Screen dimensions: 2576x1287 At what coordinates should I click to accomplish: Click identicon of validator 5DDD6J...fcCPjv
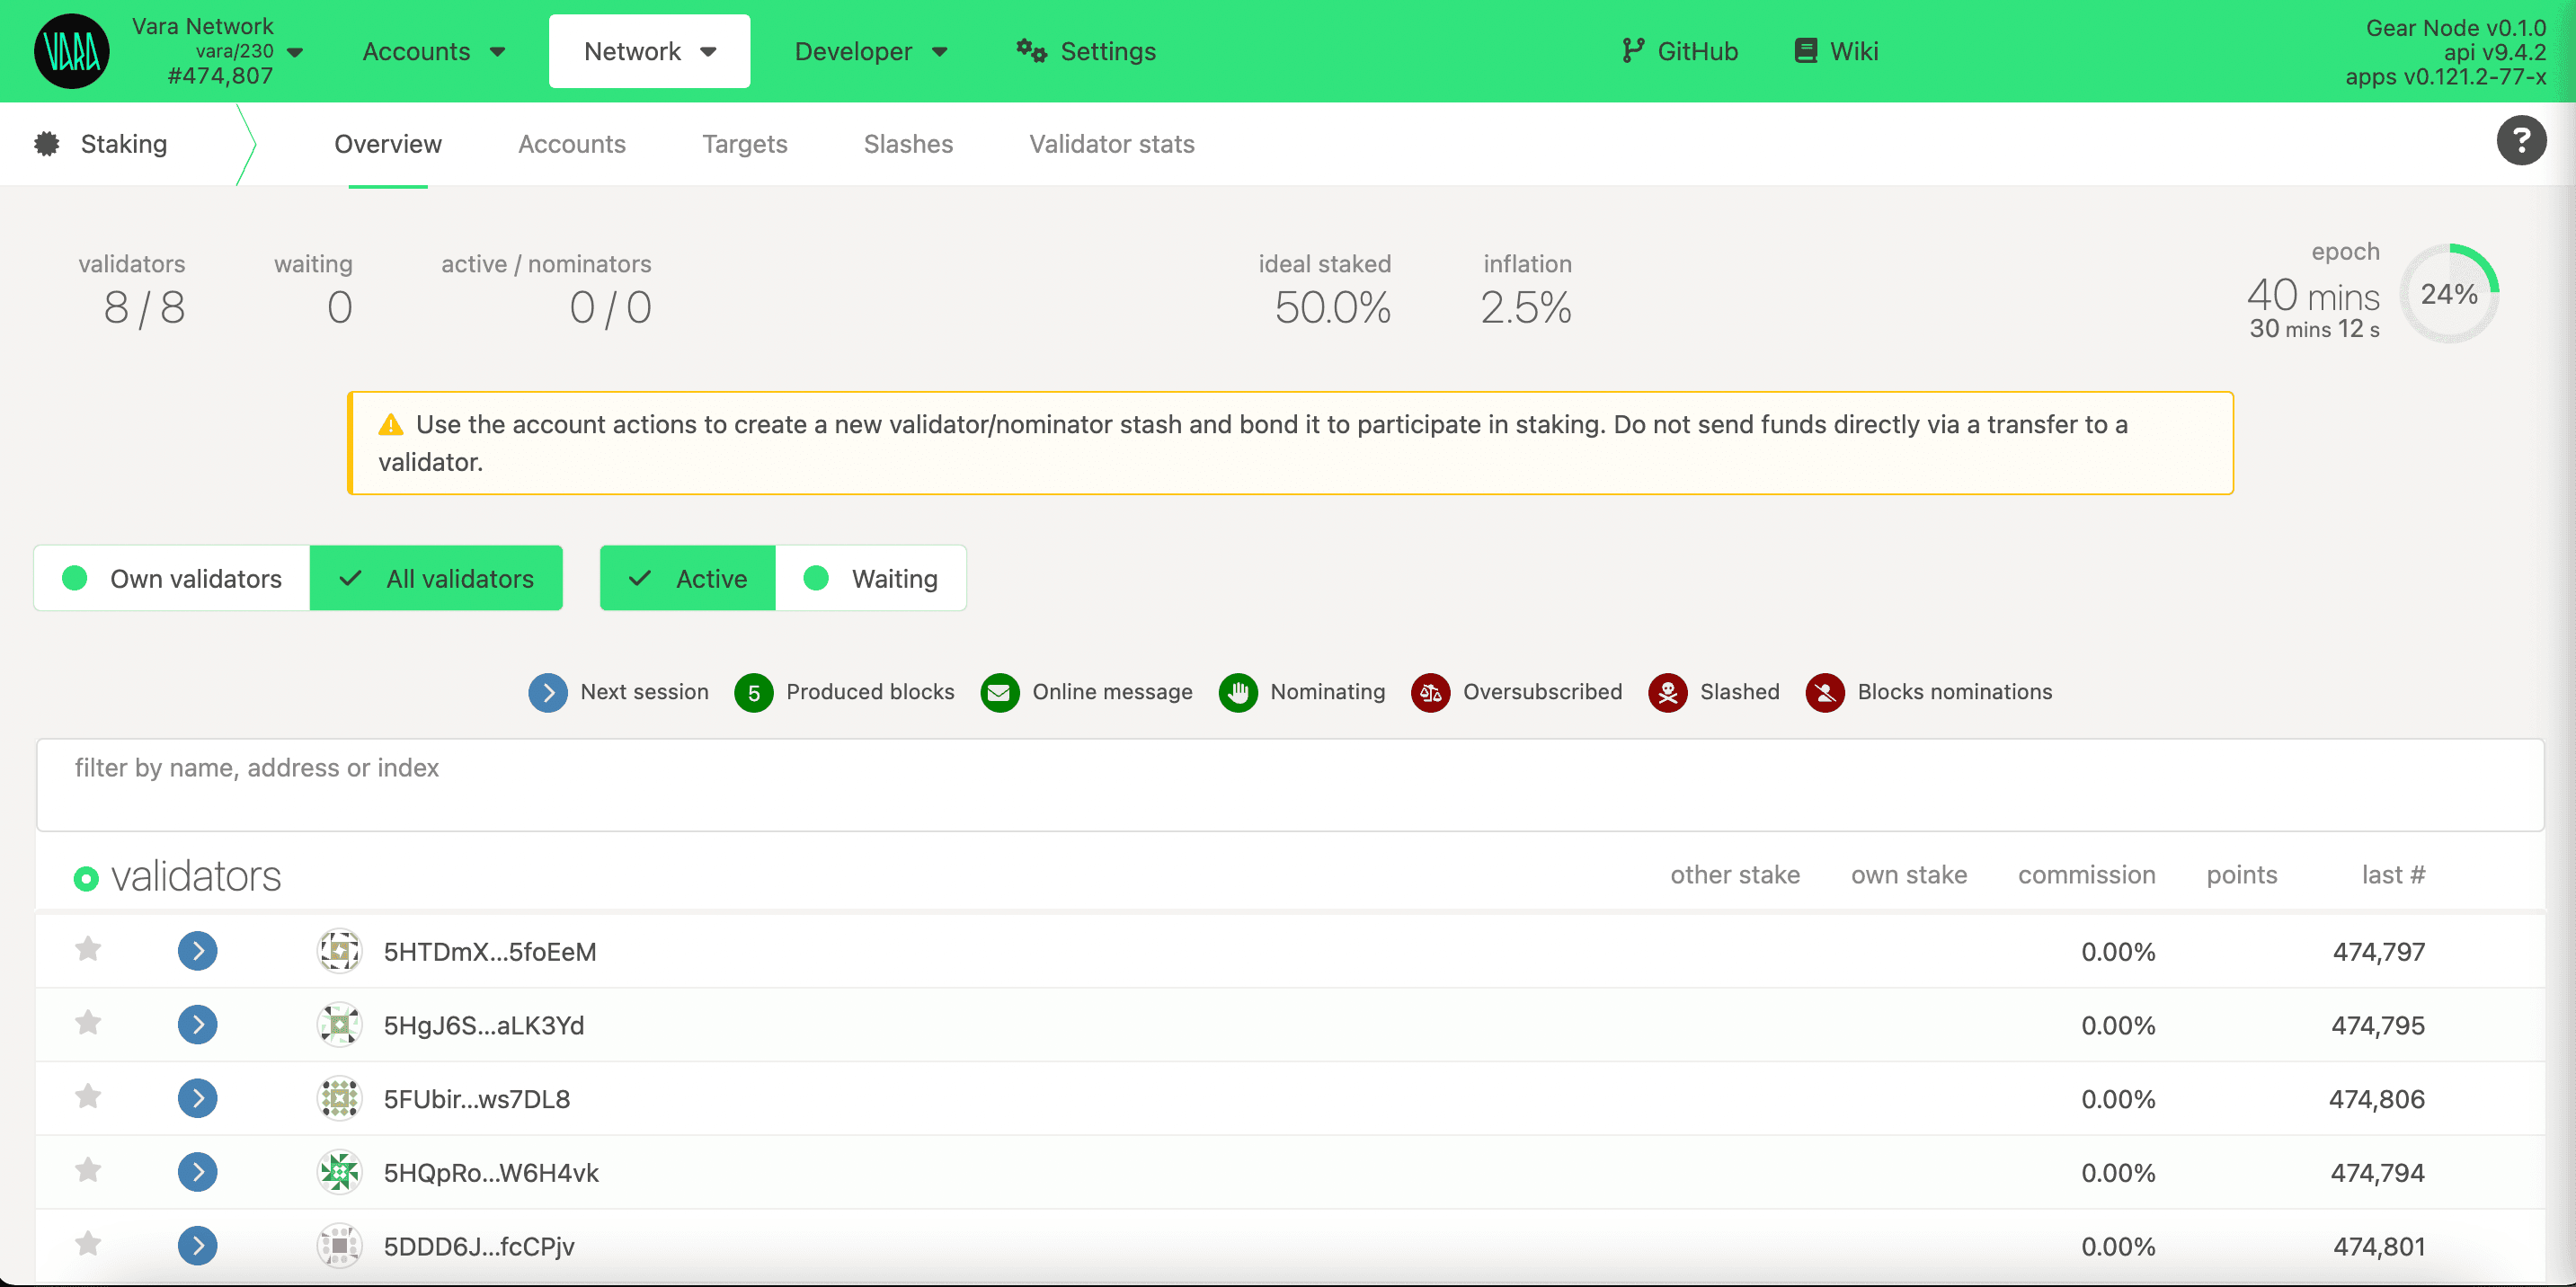[340, 1246]
